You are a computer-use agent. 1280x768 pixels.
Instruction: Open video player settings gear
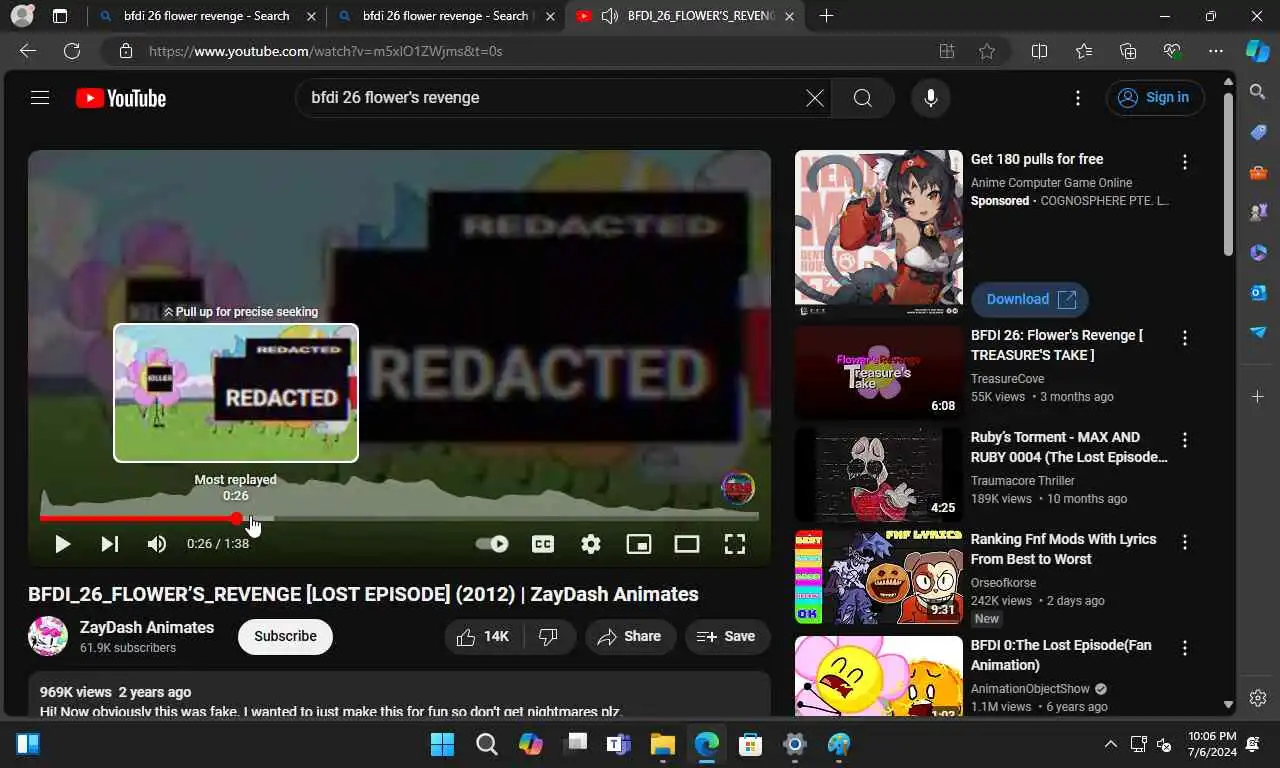click(x=591, y=544)
